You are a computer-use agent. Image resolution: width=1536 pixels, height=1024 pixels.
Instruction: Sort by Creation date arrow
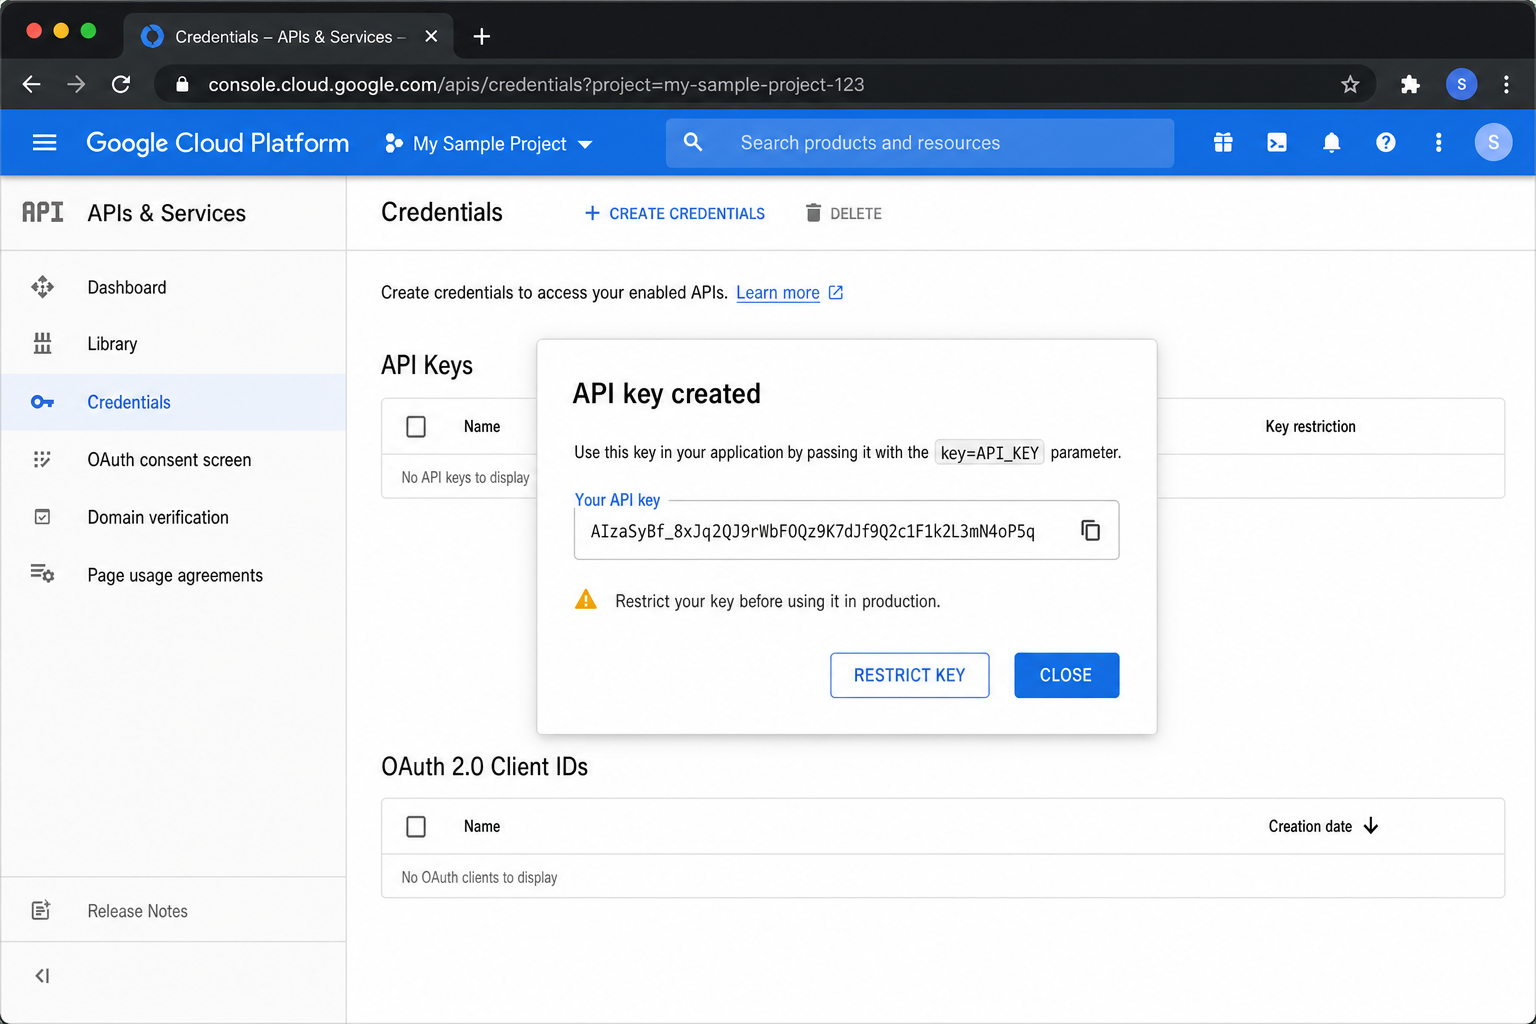click(1371, 826)
